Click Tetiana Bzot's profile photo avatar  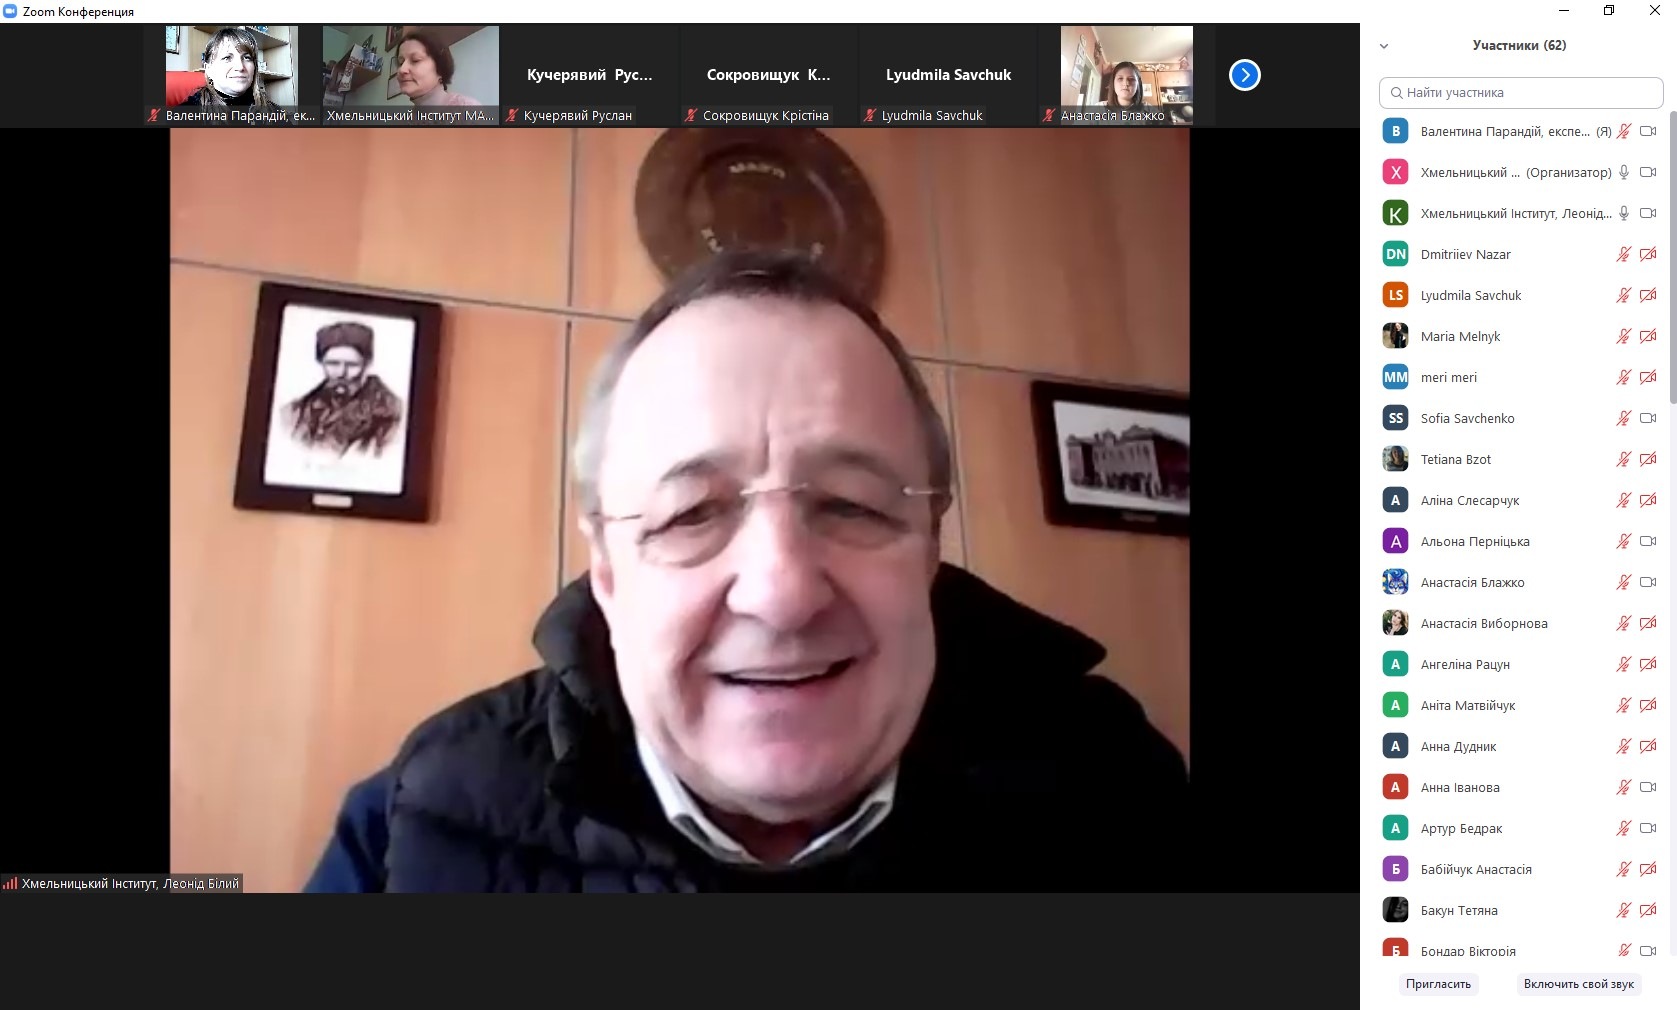tap(1395, 459)
